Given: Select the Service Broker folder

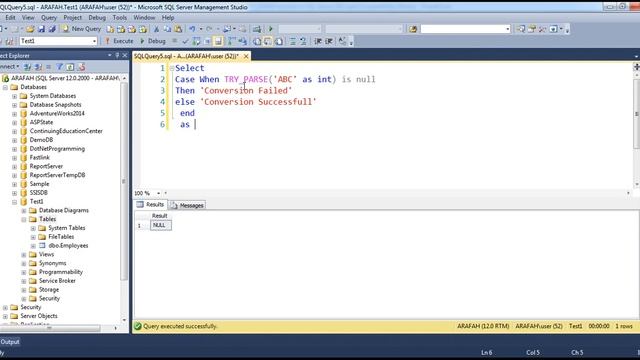Looking at the screenshot, I should tap(57, 281).
